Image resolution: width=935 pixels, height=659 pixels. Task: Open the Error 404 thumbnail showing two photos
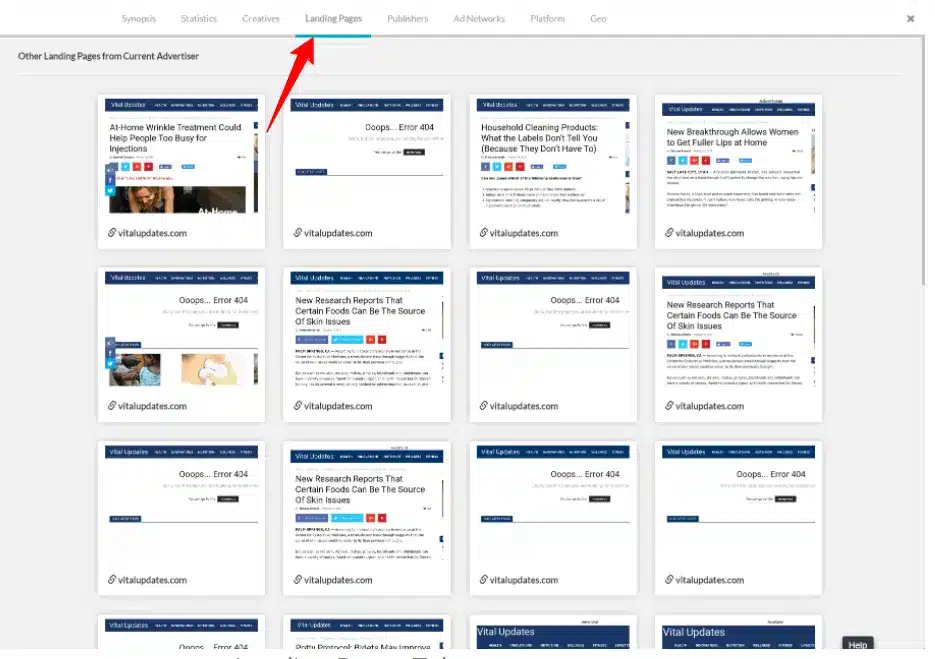click(x=181, y=329)
